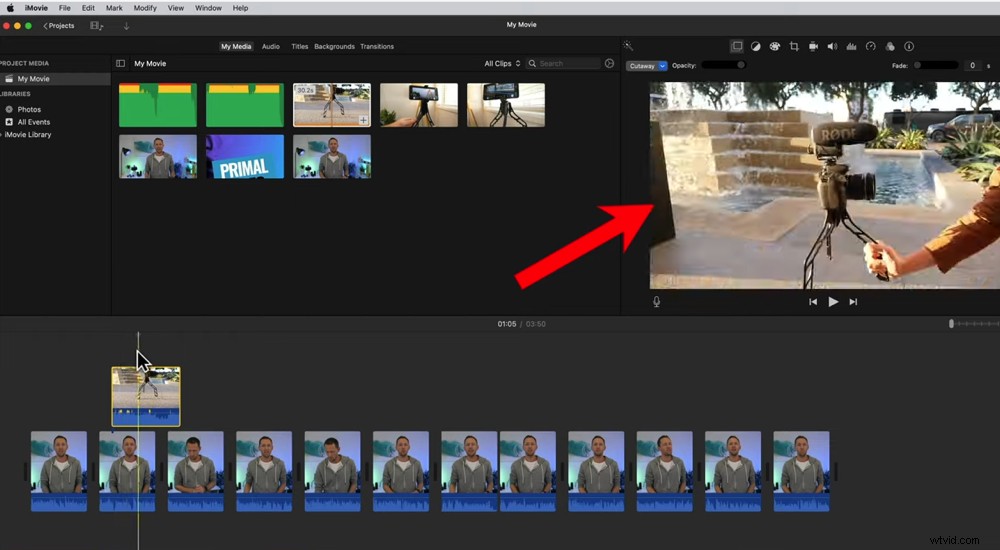Open video overlay settings icon
Image resolution: width=1000 pixels, height=550 pixels.
click(737, 46)
